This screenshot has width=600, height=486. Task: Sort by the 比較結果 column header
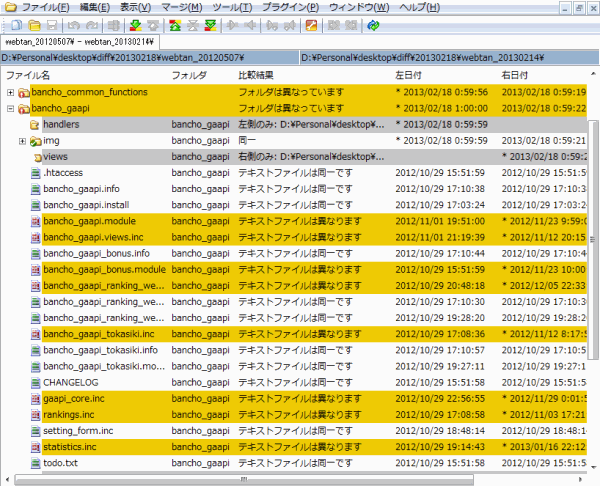[256, 75]
